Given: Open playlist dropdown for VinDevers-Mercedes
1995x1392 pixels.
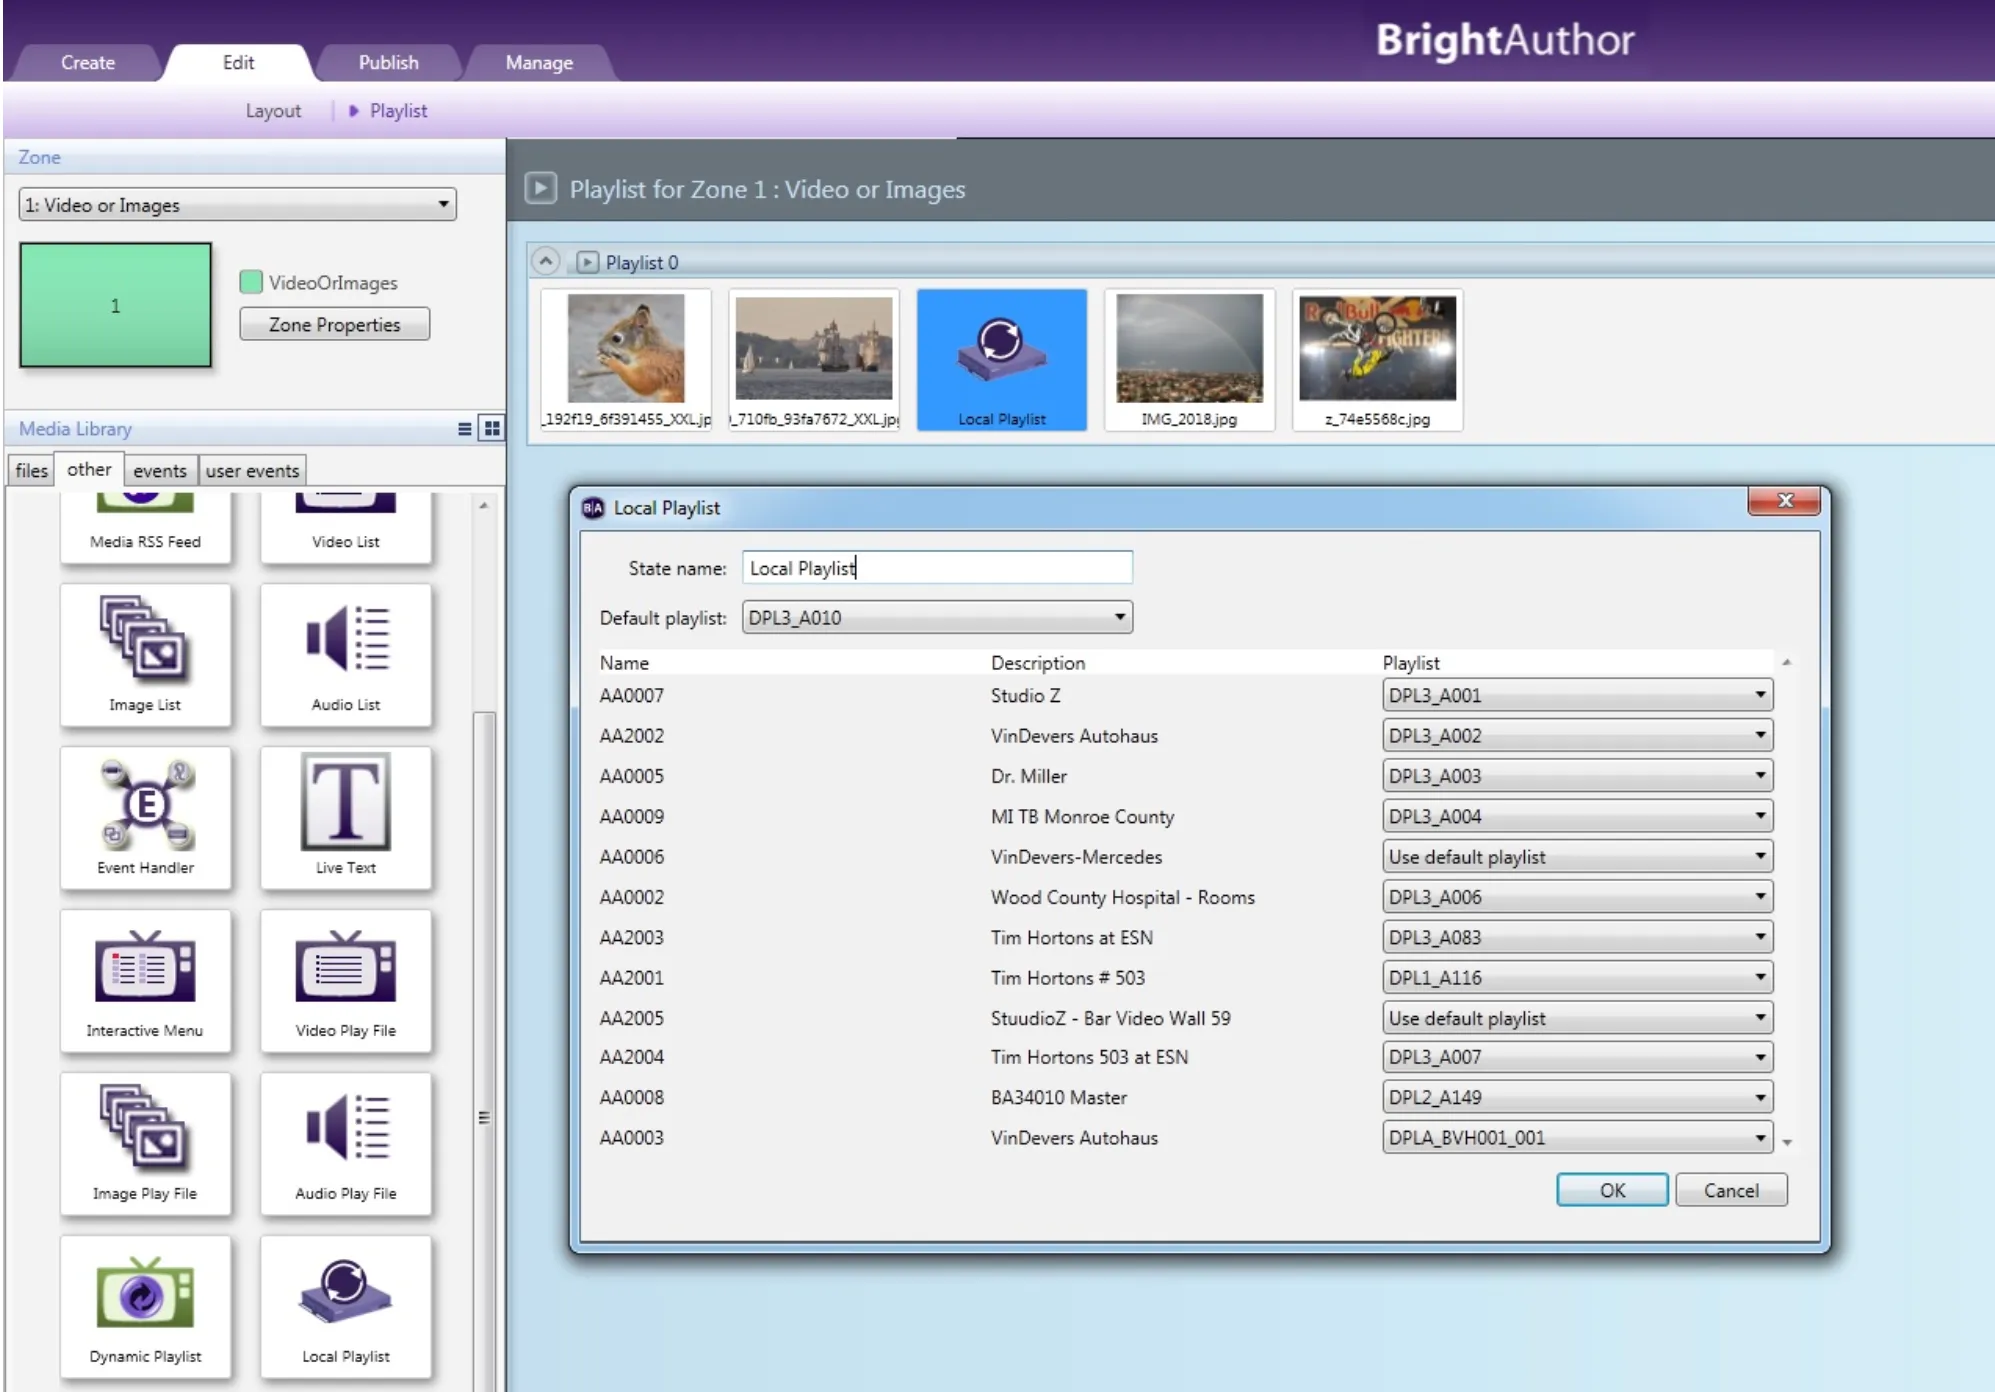Looking at the screenshot, I should point(1577,857).
